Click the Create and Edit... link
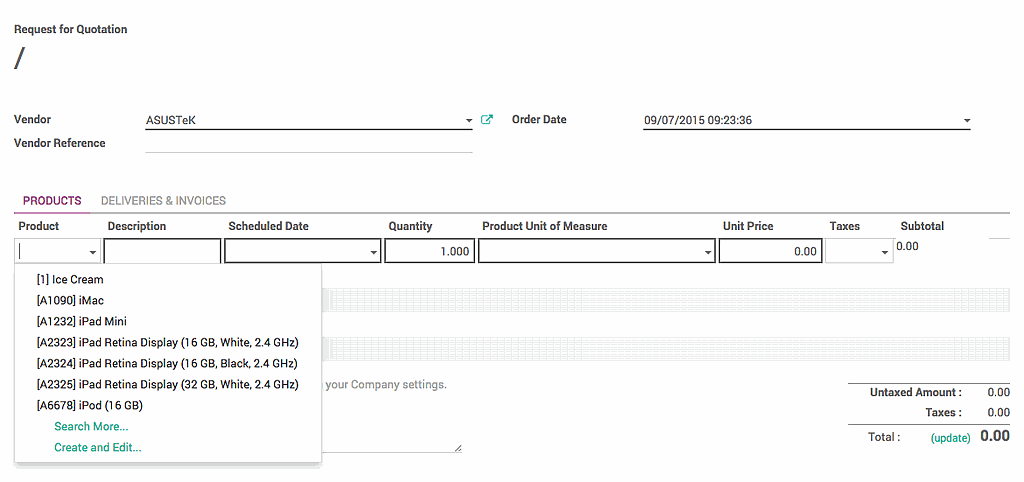This screenshot has height=482, width=1024. point(97,448)
